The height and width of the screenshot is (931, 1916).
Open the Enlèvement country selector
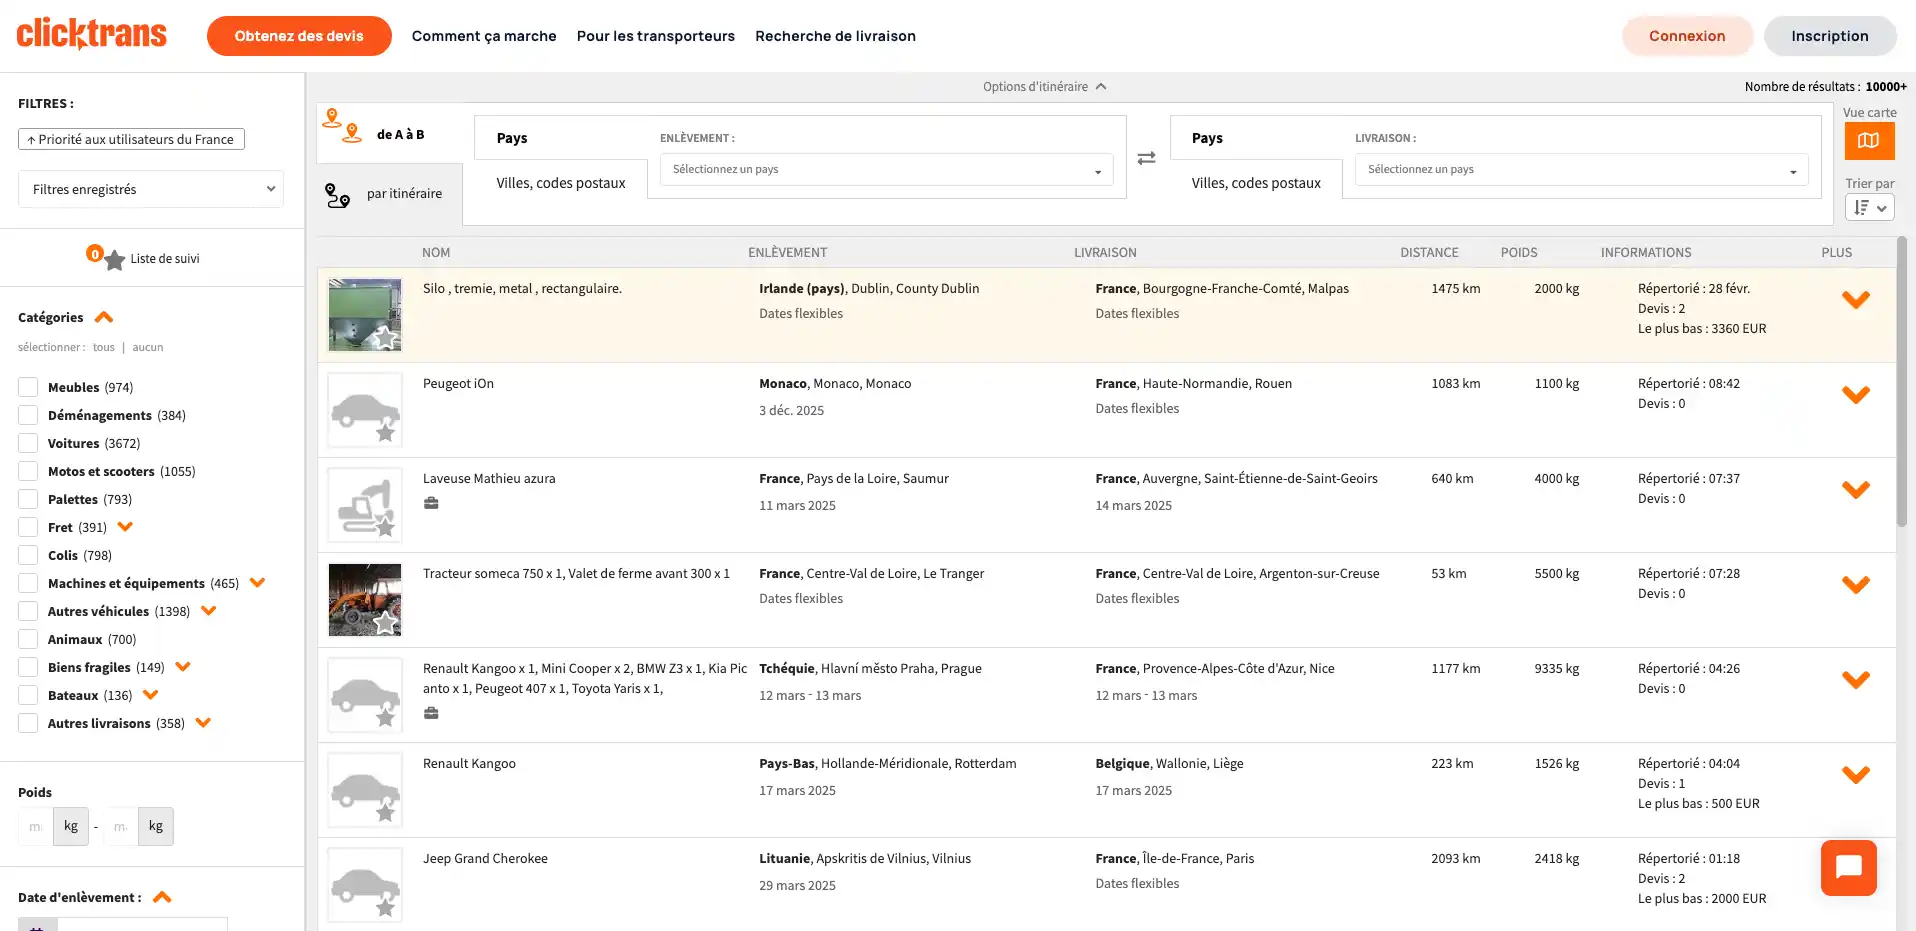point(885,170)
